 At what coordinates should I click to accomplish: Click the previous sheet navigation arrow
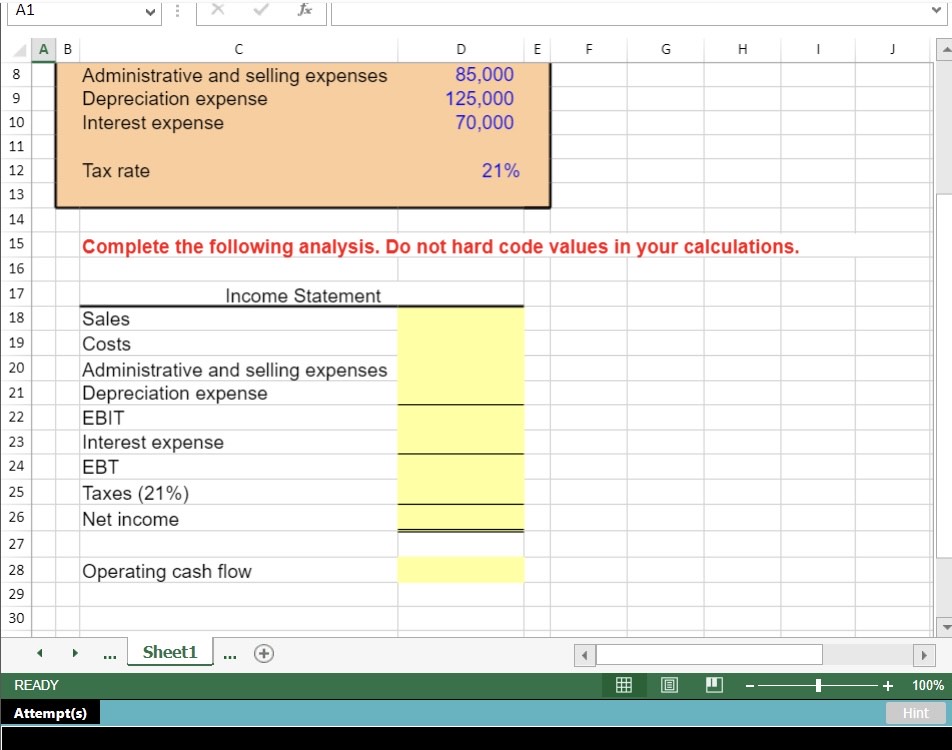(39, 652)
